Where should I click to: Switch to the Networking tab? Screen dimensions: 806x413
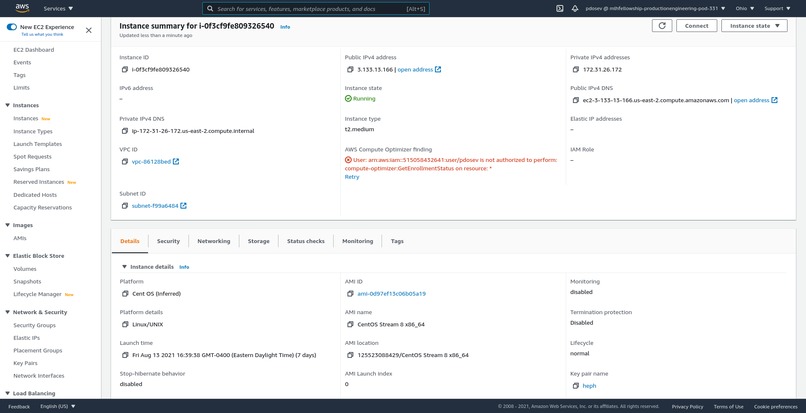click(x=214, y=241)
